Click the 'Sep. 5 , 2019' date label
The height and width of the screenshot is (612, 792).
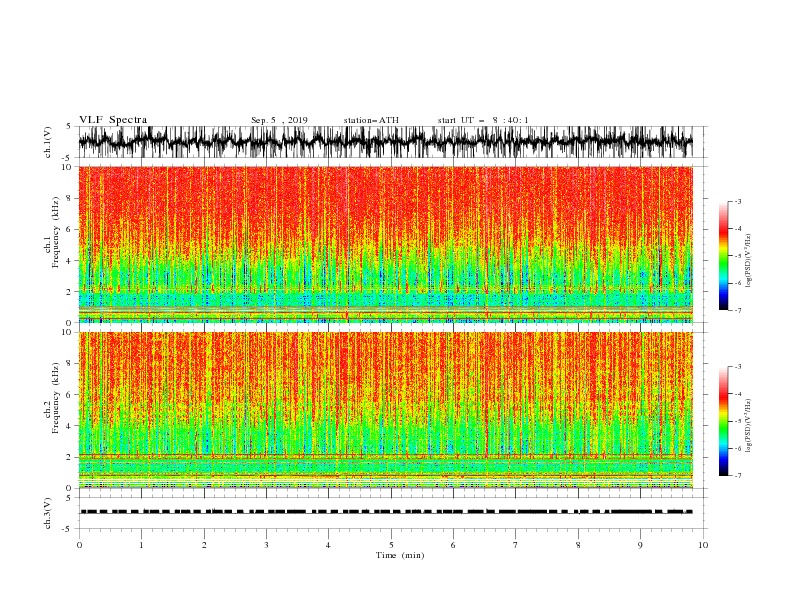(x=279, y=120)
